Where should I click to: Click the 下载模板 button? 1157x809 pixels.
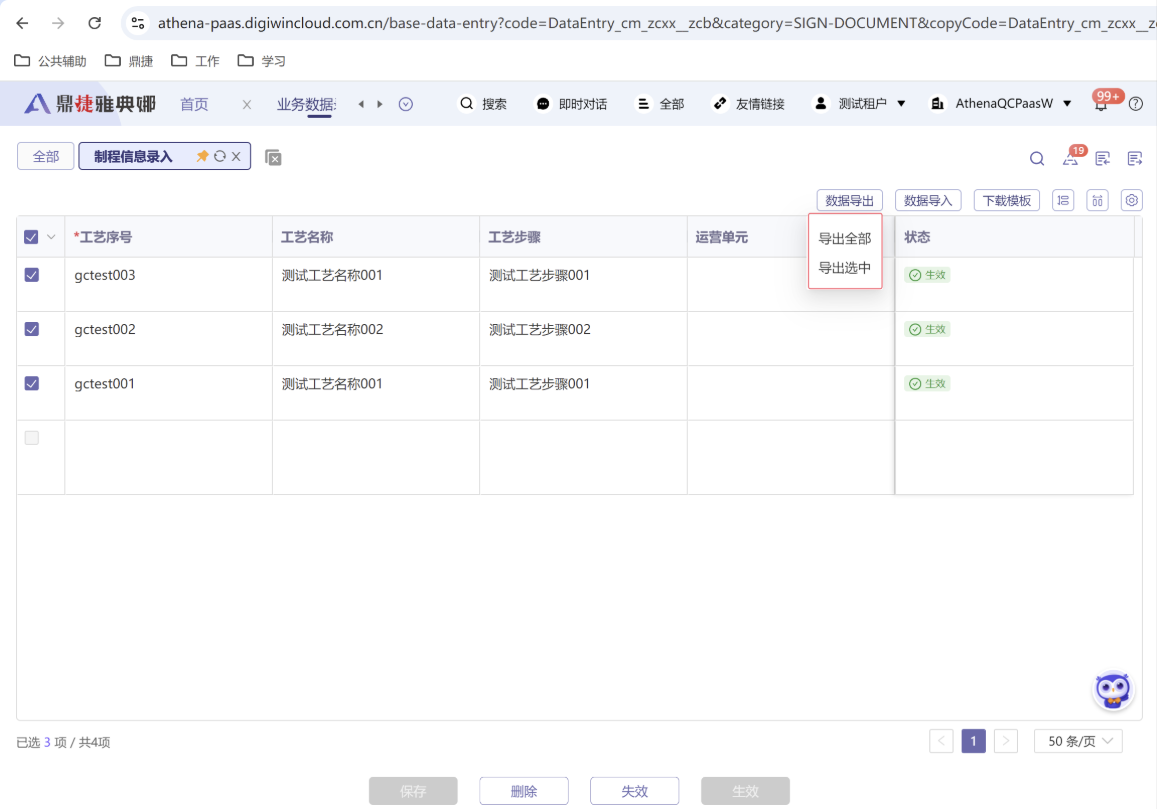[1006, 200]
